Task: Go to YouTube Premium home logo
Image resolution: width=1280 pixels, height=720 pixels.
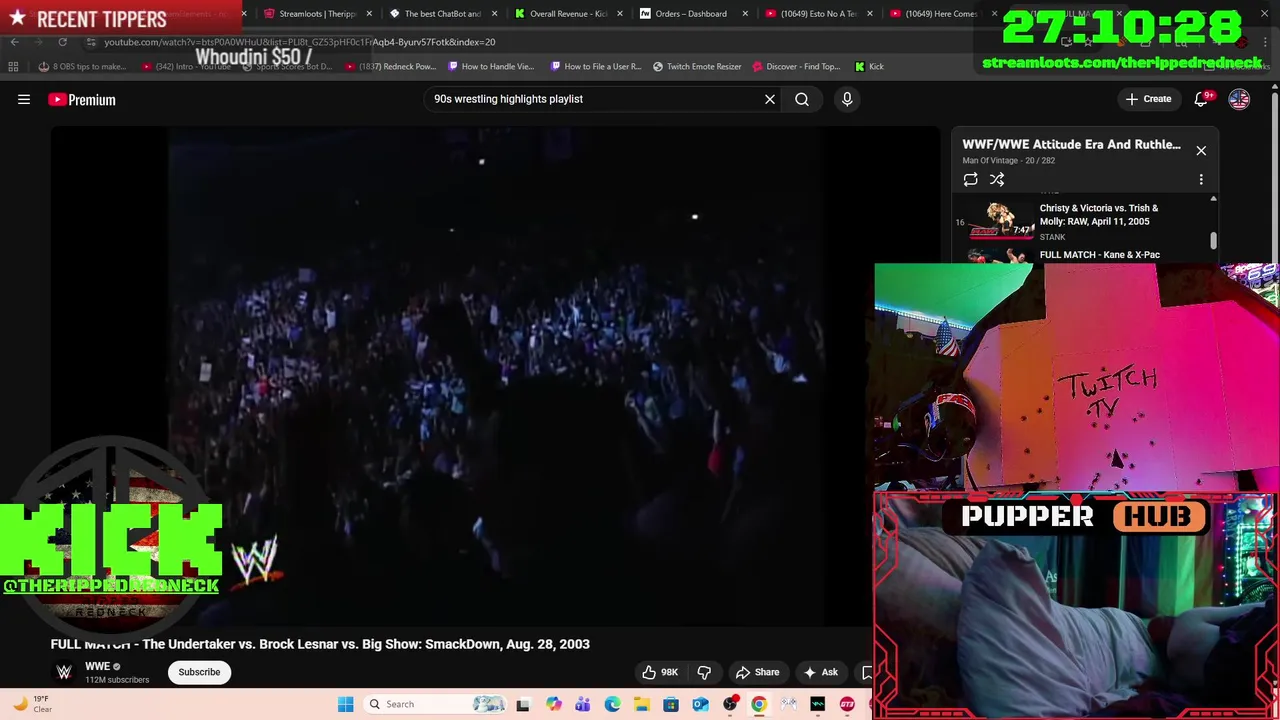Action: (82, 99)
